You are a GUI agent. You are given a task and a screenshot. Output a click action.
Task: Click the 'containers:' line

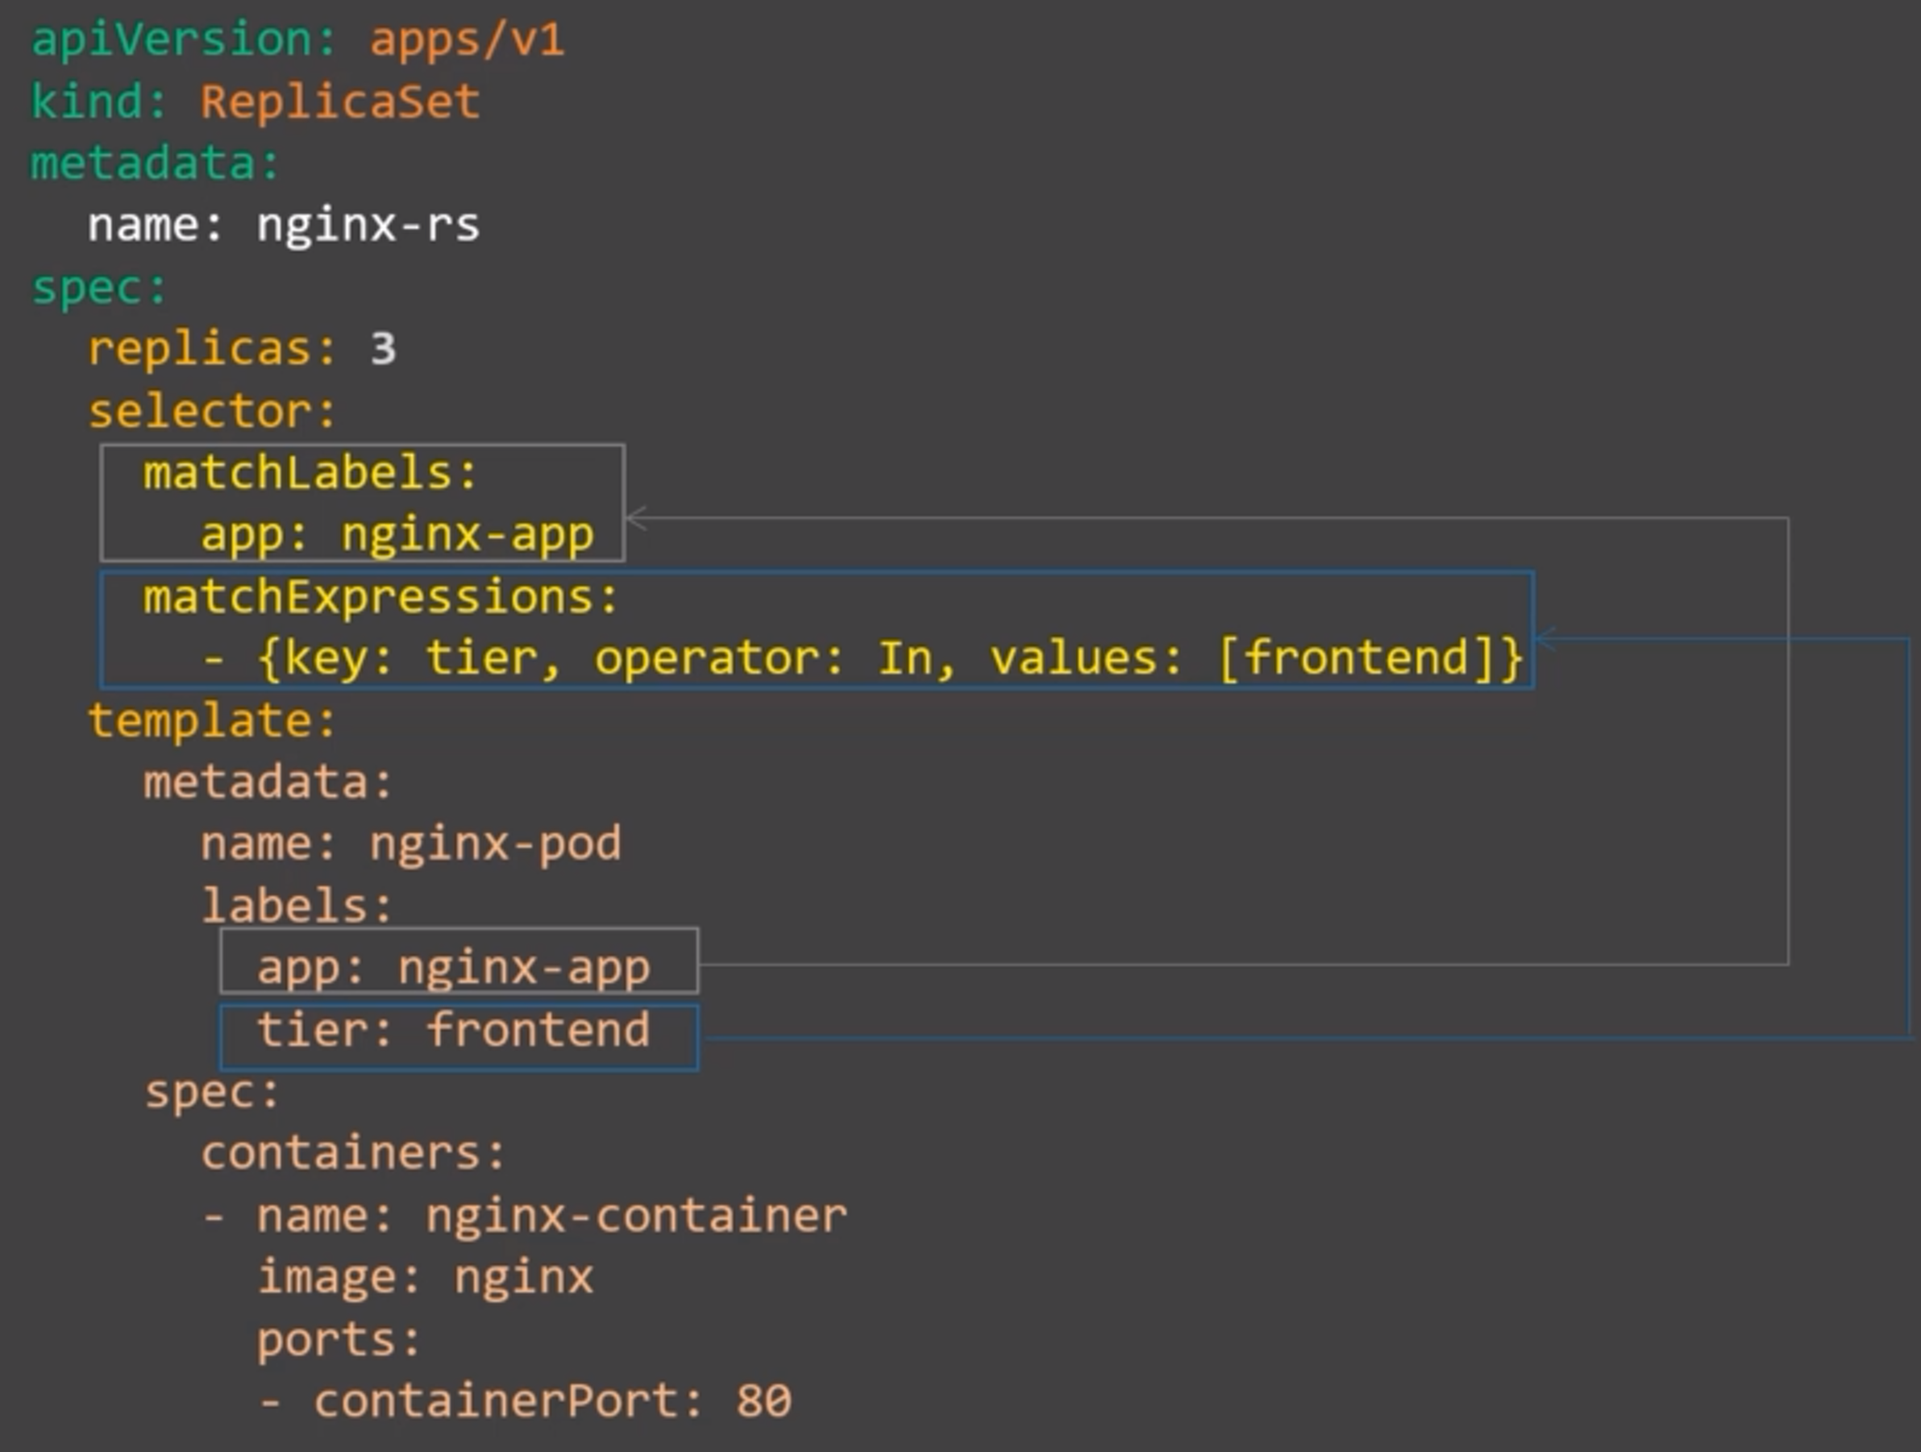coord(353,1153)
